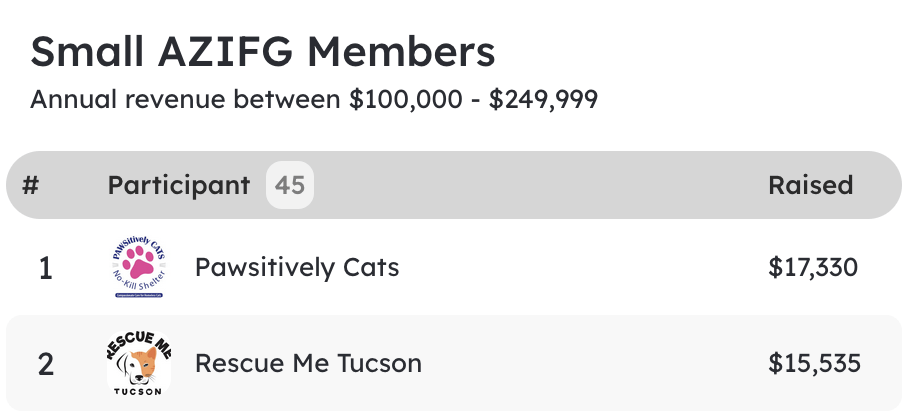This screenshot has height=416, width=906.
Task: Click the 45 participant count badge
Action: [290, 185]
